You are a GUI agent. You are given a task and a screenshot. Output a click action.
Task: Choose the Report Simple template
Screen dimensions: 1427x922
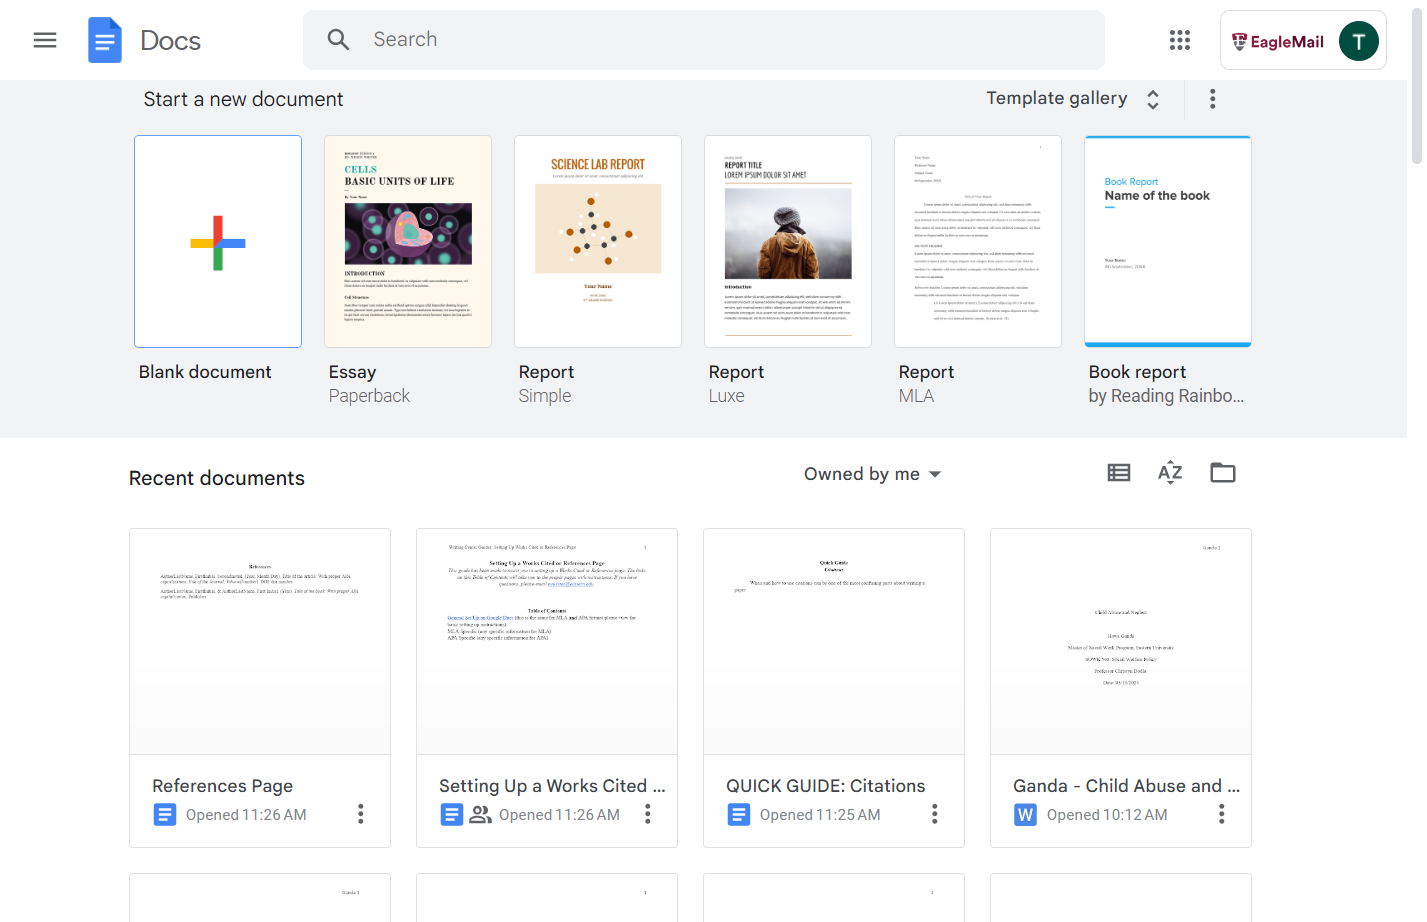pos(598,242)
